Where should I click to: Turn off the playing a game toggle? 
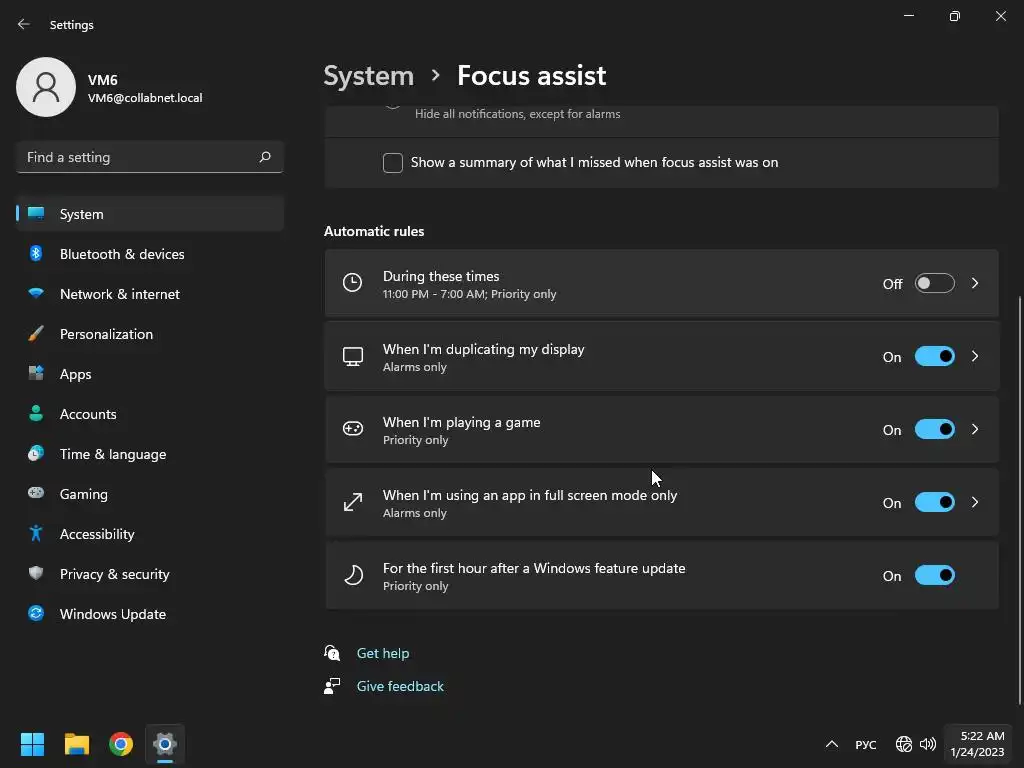pyautogui.click(x=934, y=430)
